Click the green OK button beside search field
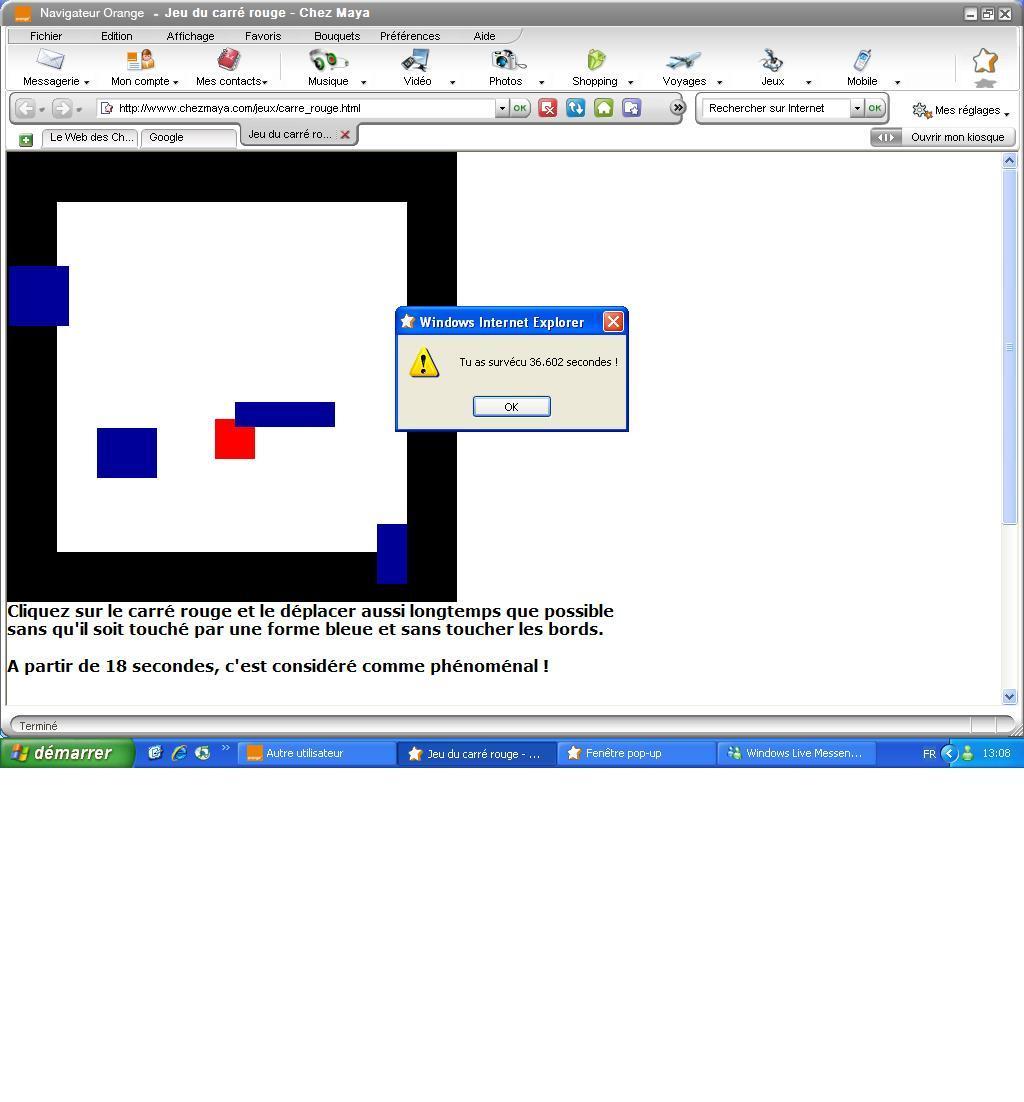Viewport: 1024px width, 1102px height. 874,108
